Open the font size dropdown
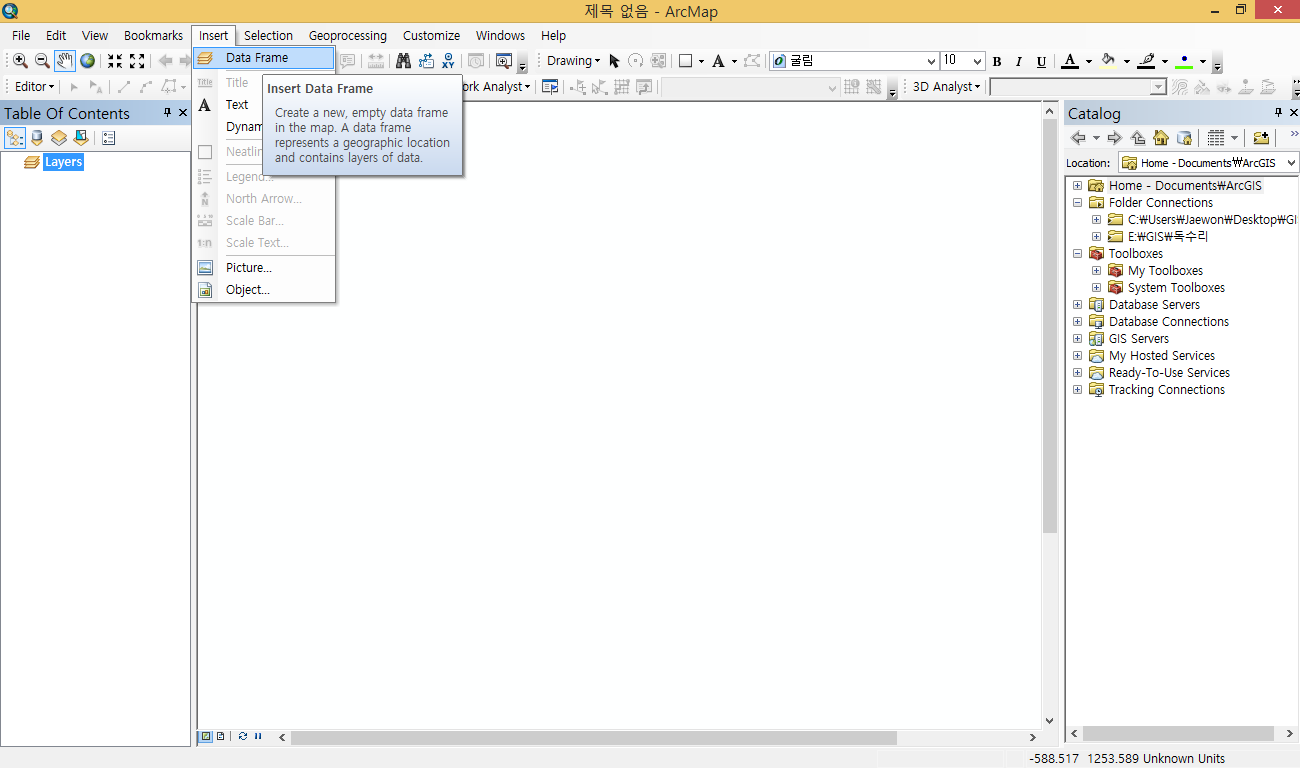 point(977,61)
